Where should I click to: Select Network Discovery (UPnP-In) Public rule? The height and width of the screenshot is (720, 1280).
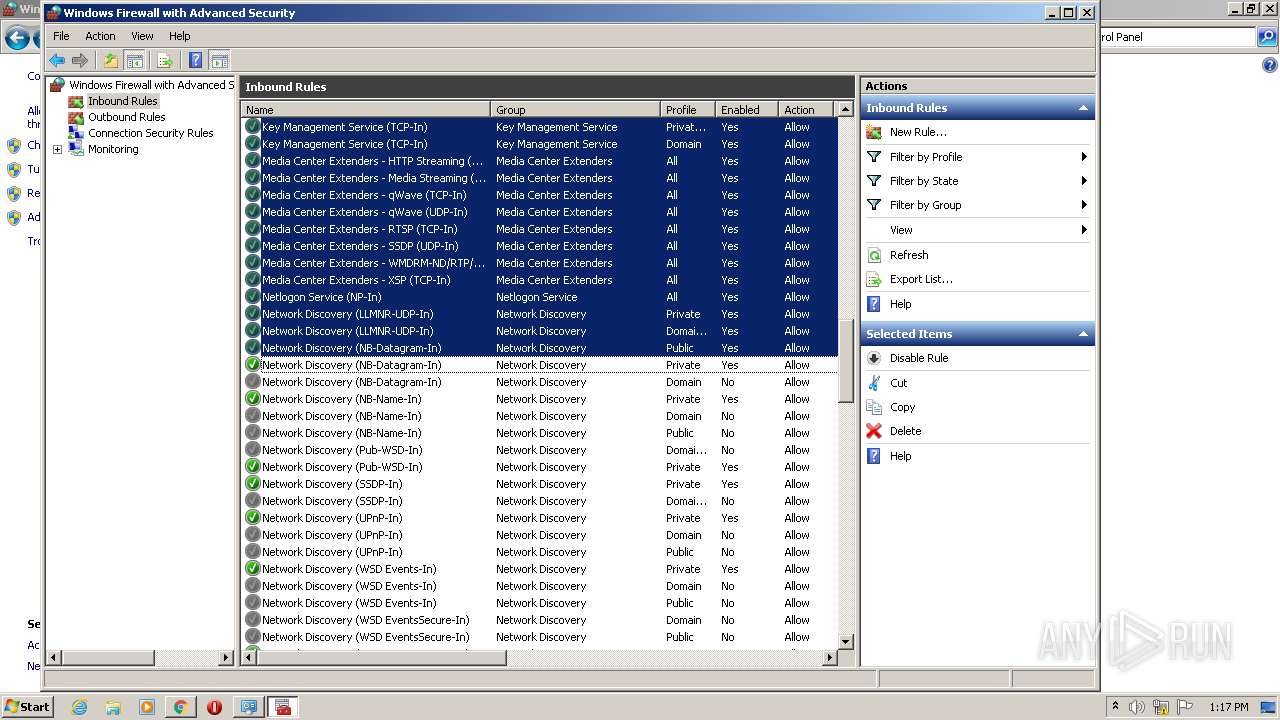click(539, 552)
